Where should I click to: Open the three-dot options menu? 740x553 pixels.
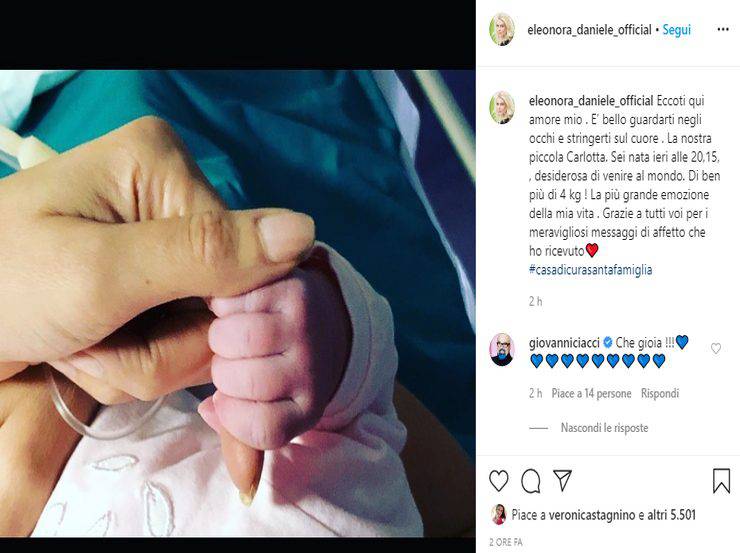(x=723, y=30)
